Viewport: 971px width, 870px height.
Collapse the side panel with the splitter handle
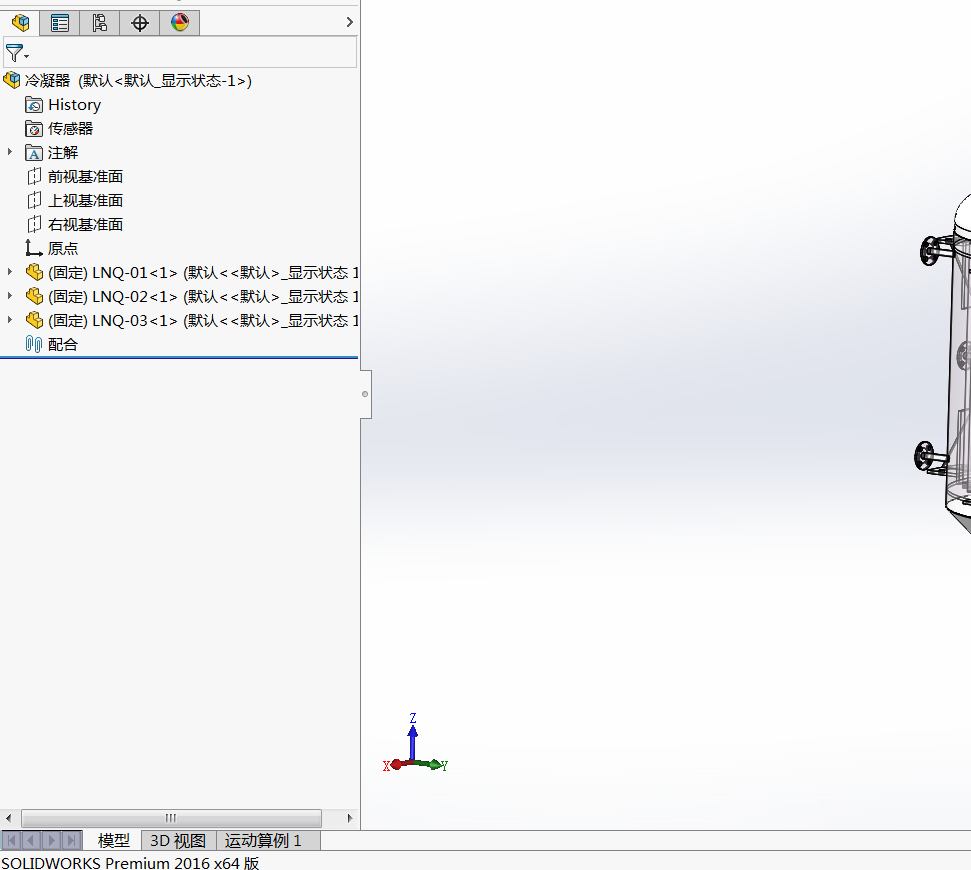[x=365, y=394]
